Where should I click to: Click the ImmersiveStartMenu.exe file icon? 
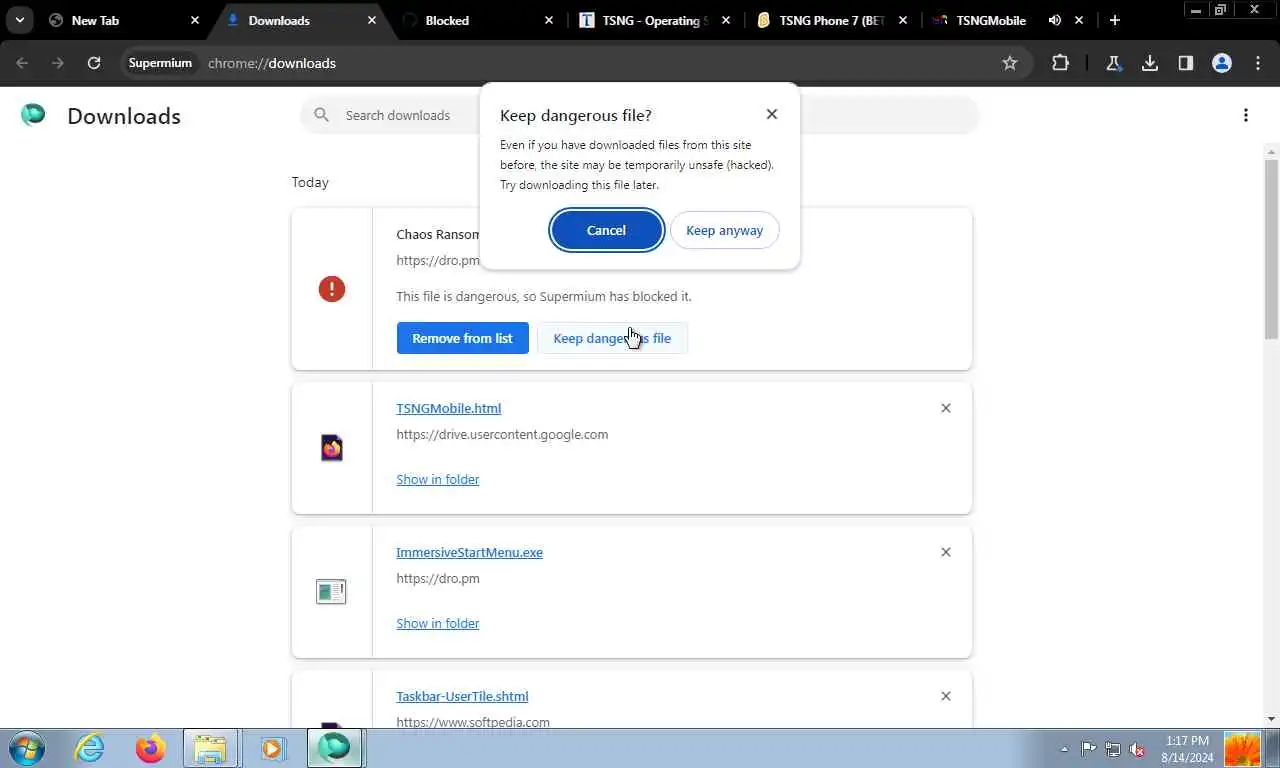(x=331, y=591)
